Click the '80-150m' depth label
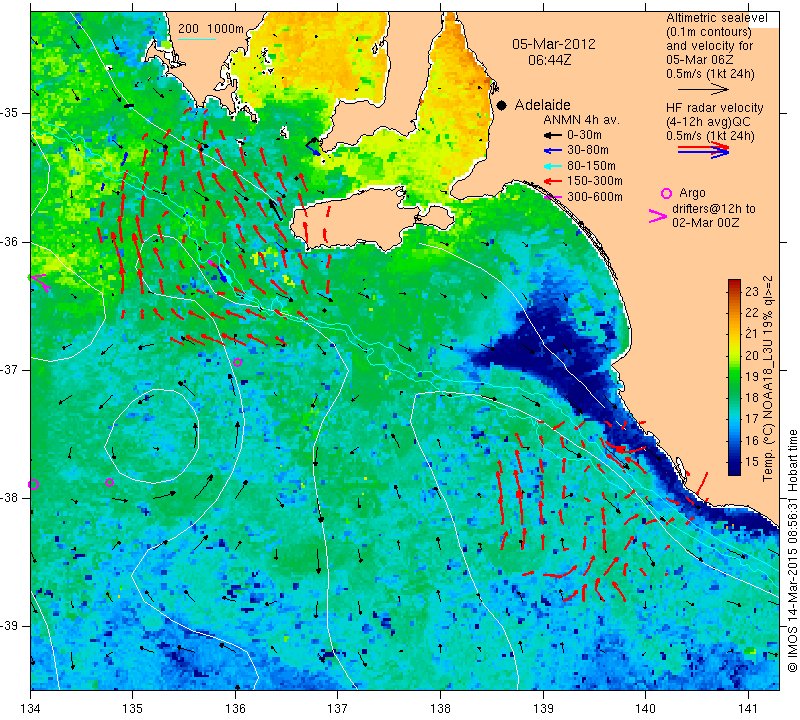Viewport: 800px width, 720px height. point(591,166)
